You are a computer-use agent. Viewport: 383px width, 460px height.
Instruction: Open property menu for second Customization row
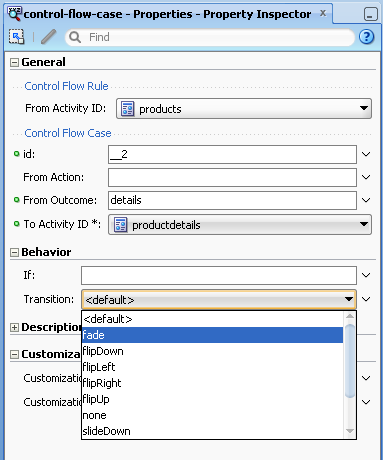point(366,402)
